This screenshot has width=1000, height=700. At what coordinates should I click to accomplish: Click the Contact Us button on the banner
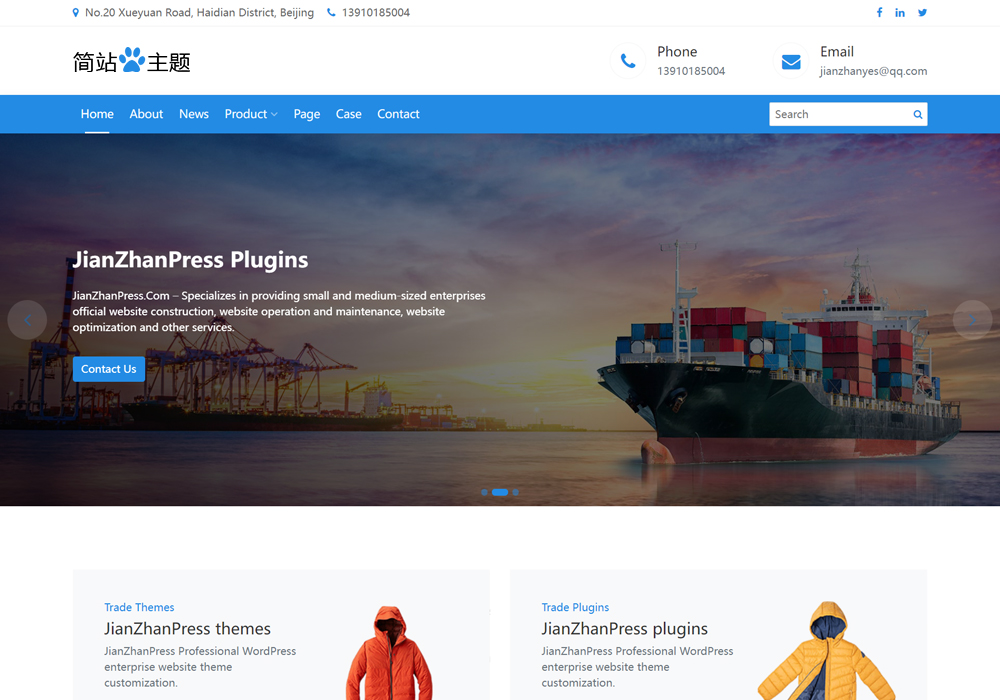108,368
